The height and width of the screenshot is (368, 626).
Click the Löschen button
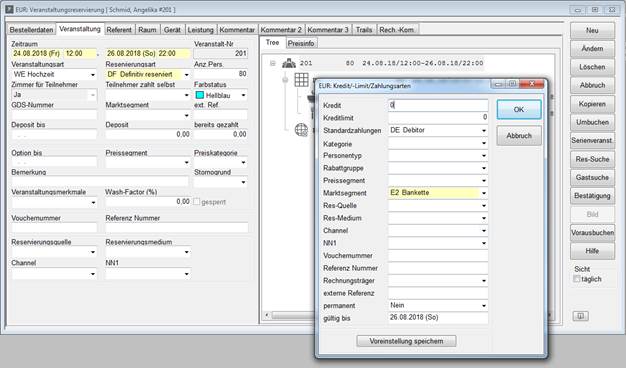(x=592, y=67)
